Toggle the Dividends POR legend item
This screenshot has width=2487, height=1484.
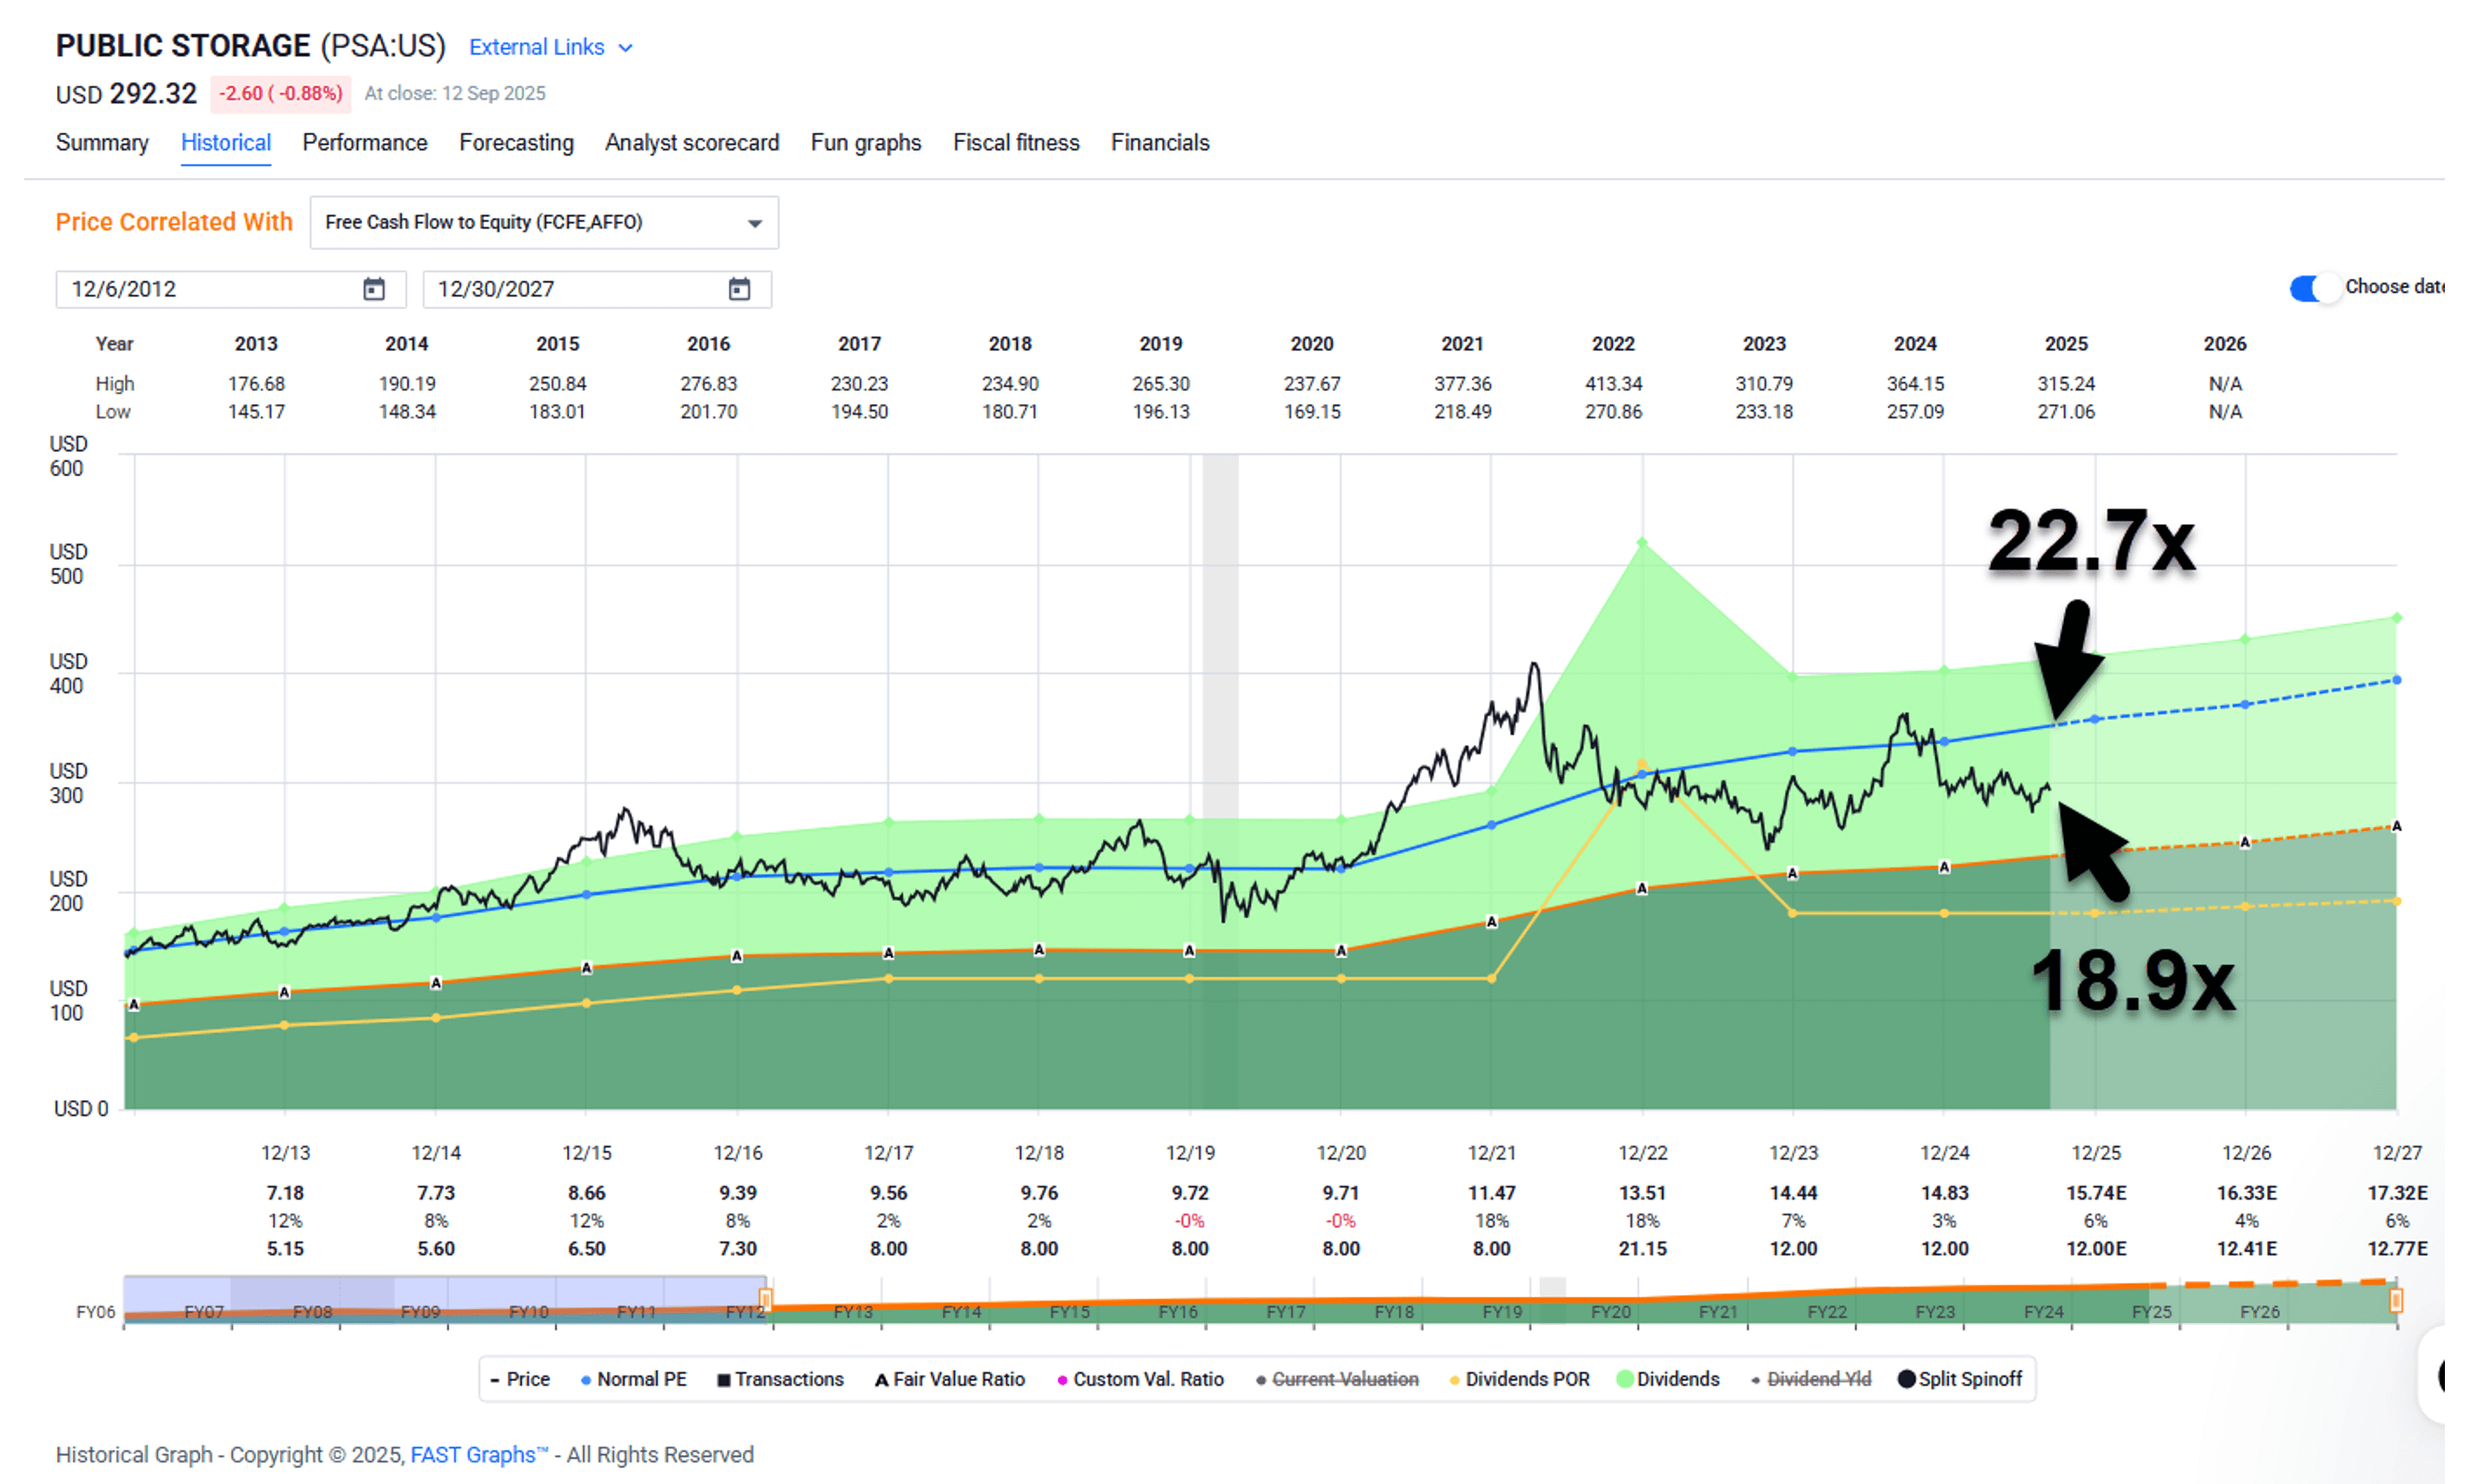(1519, 1379)
